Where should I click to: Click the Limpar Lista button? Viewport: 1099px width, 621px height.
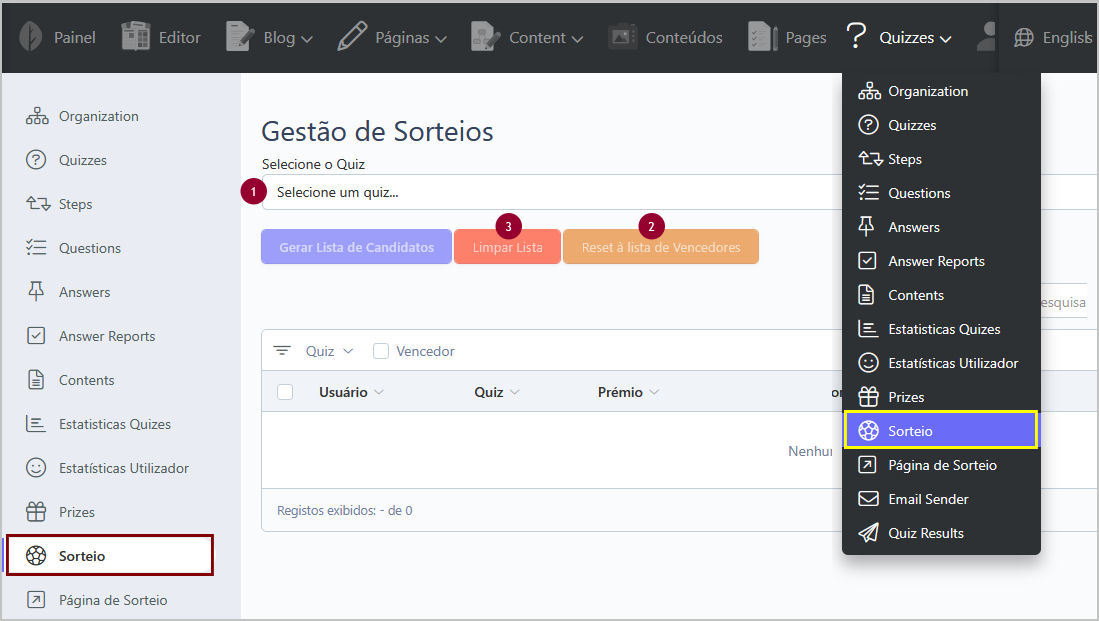[x=507, y=247]
